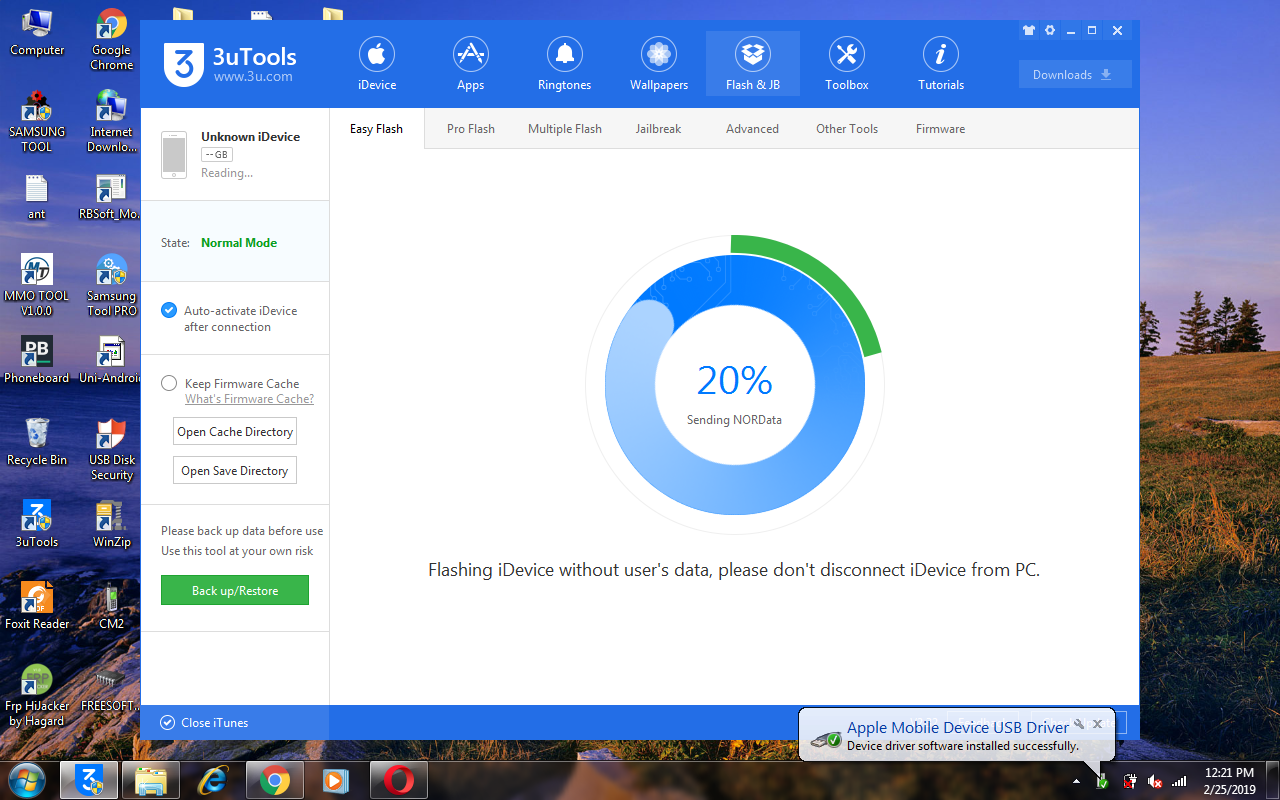This screenshot has height=800, width=1280.
Task: Select the Internet Download desktop shortcut
Action: (x=112, y=121)
